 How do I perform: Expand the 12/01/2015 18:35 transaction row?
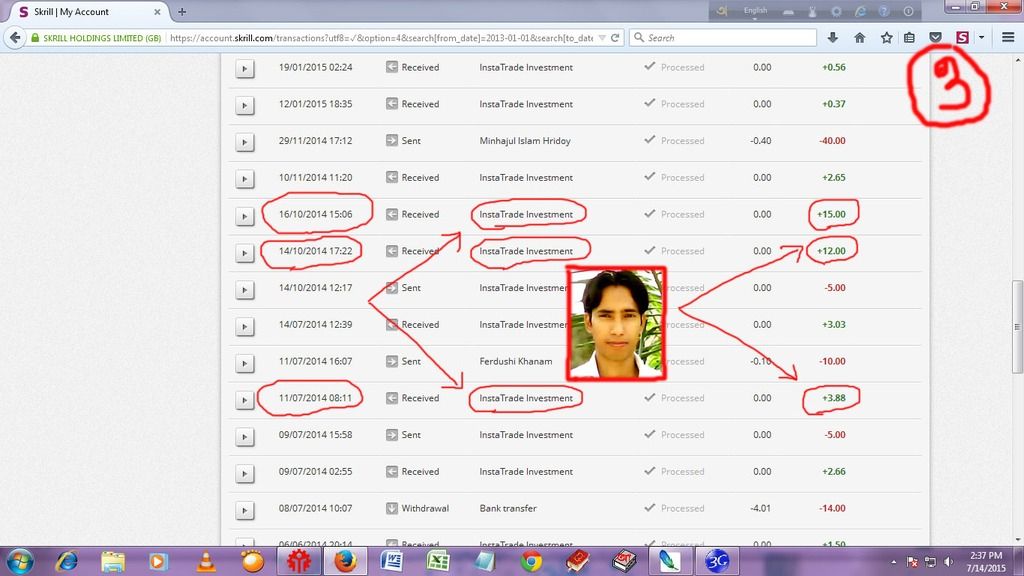tap(244, 104)
